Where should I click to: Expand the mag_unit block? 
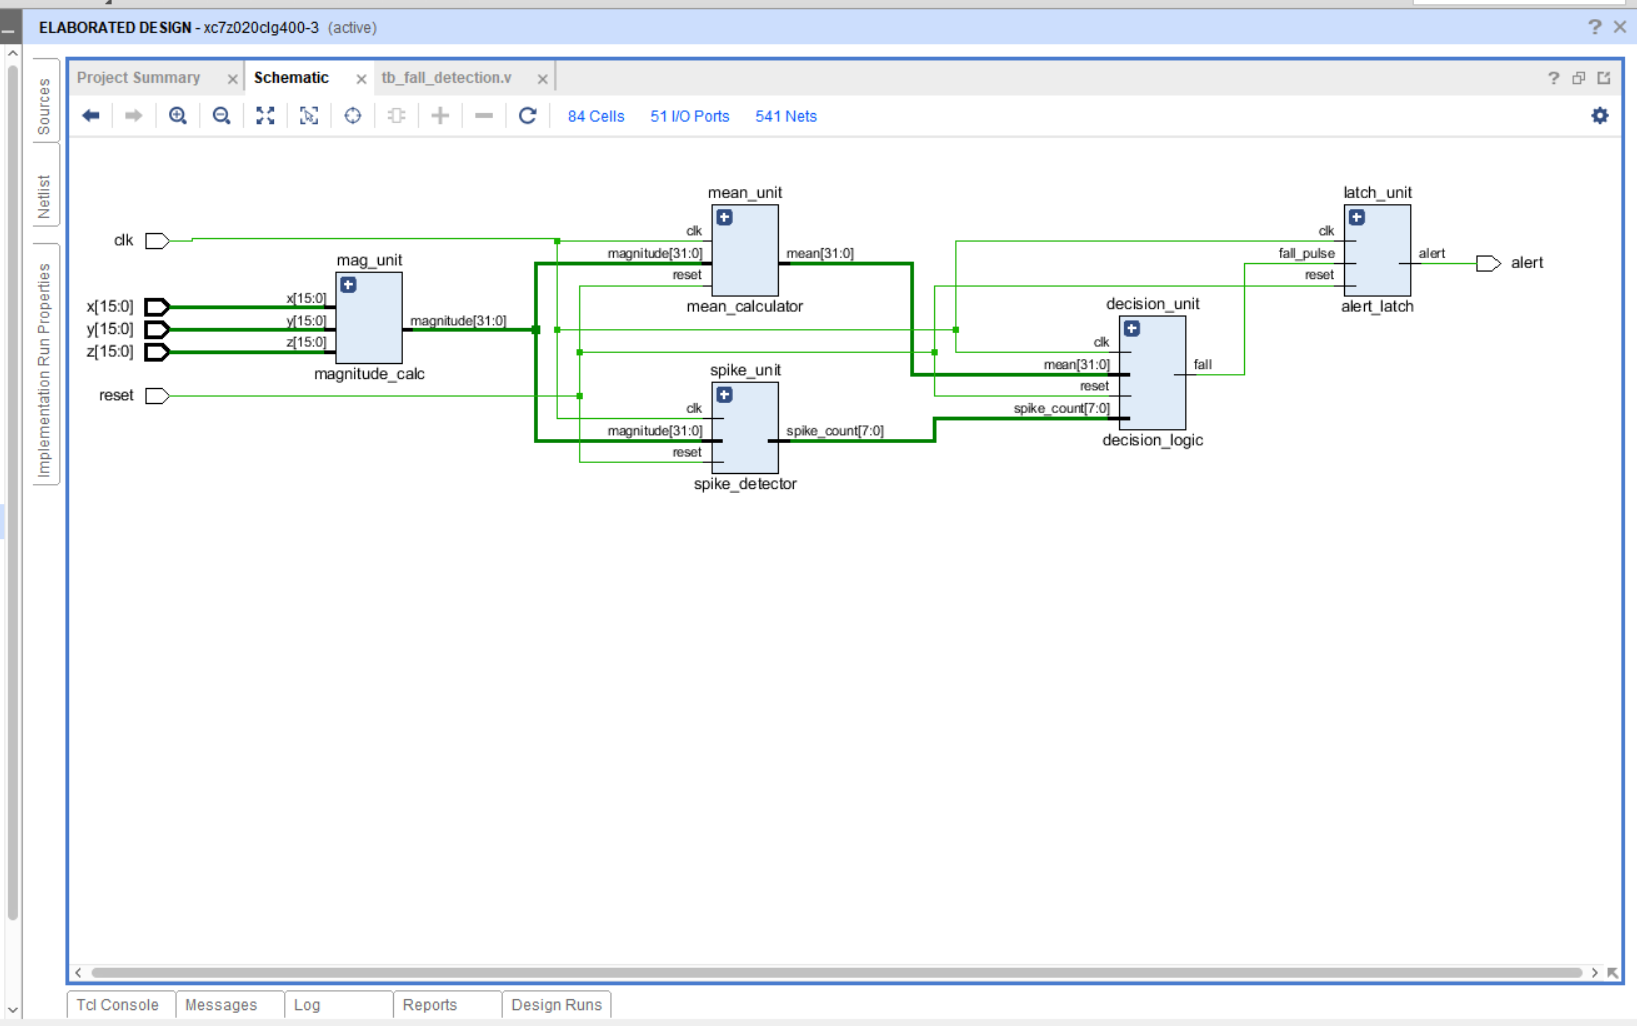click(348, 285)
